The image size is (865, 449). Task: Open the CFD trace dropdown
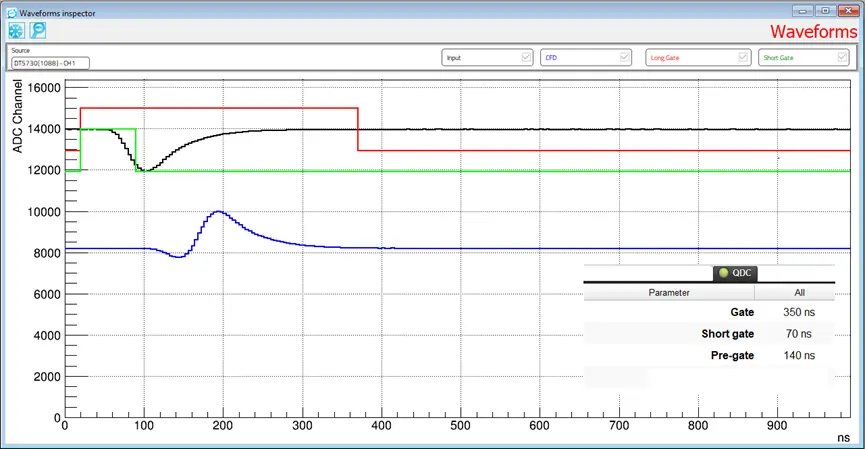point(585,57)
